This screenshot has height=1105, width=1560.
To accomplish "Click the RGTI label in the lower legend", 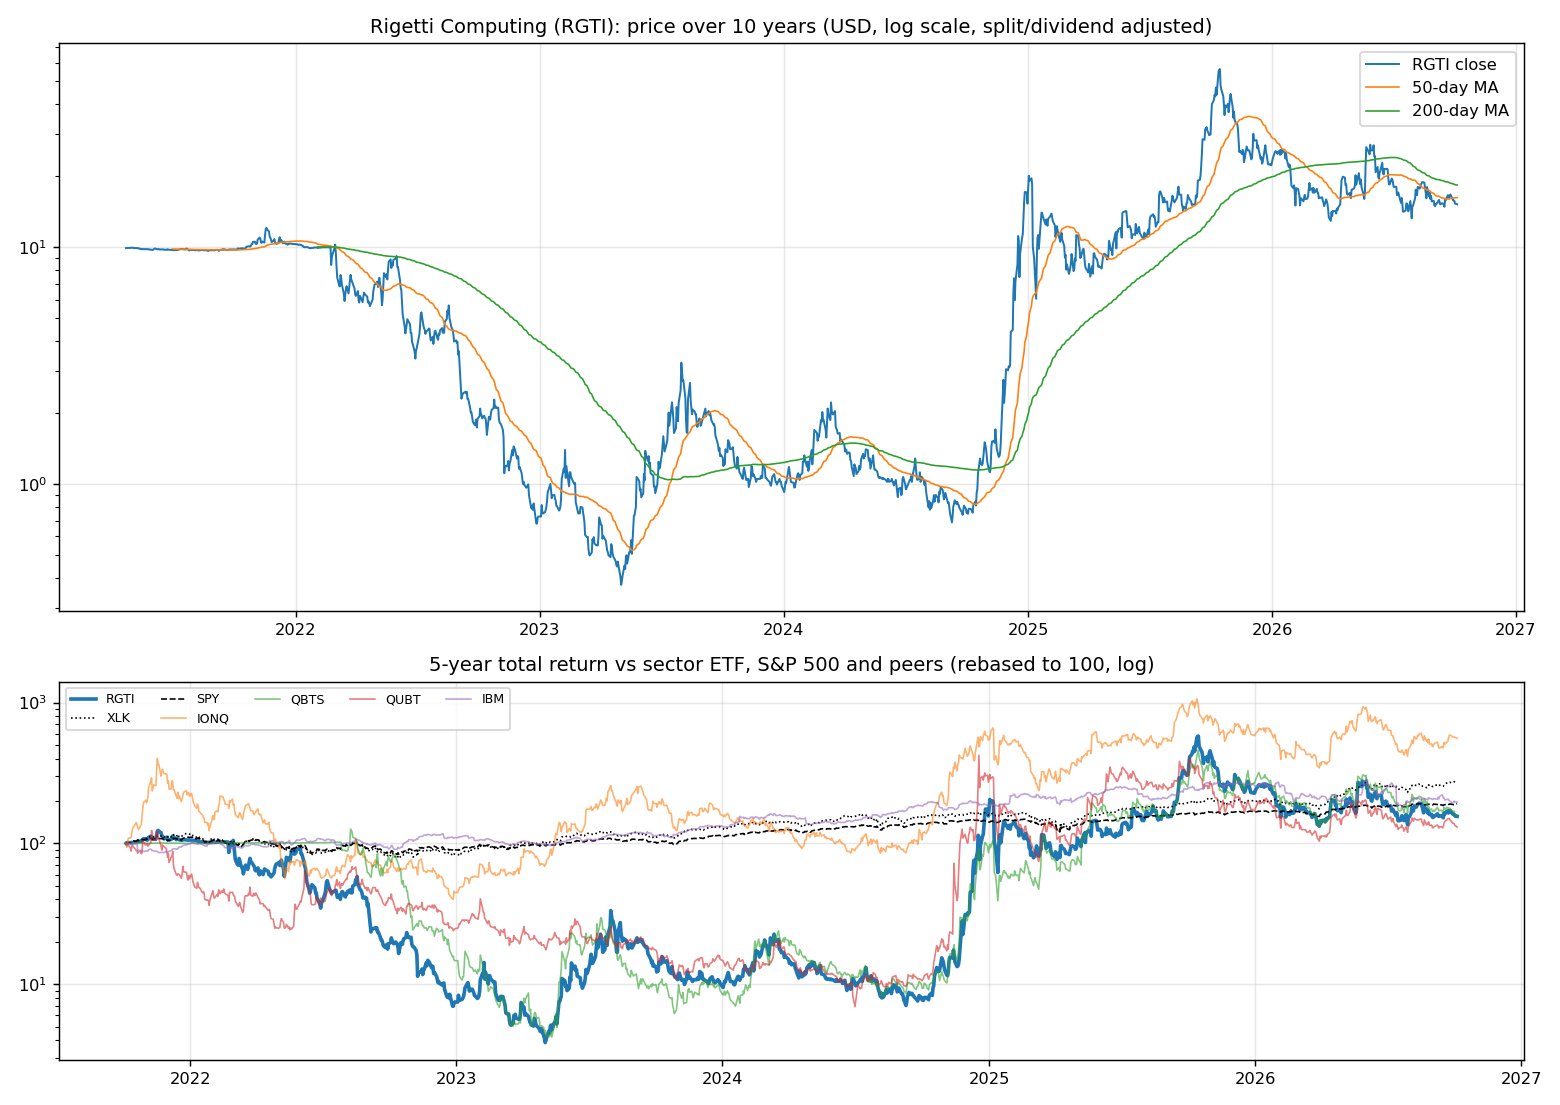I will click(120, 699).
